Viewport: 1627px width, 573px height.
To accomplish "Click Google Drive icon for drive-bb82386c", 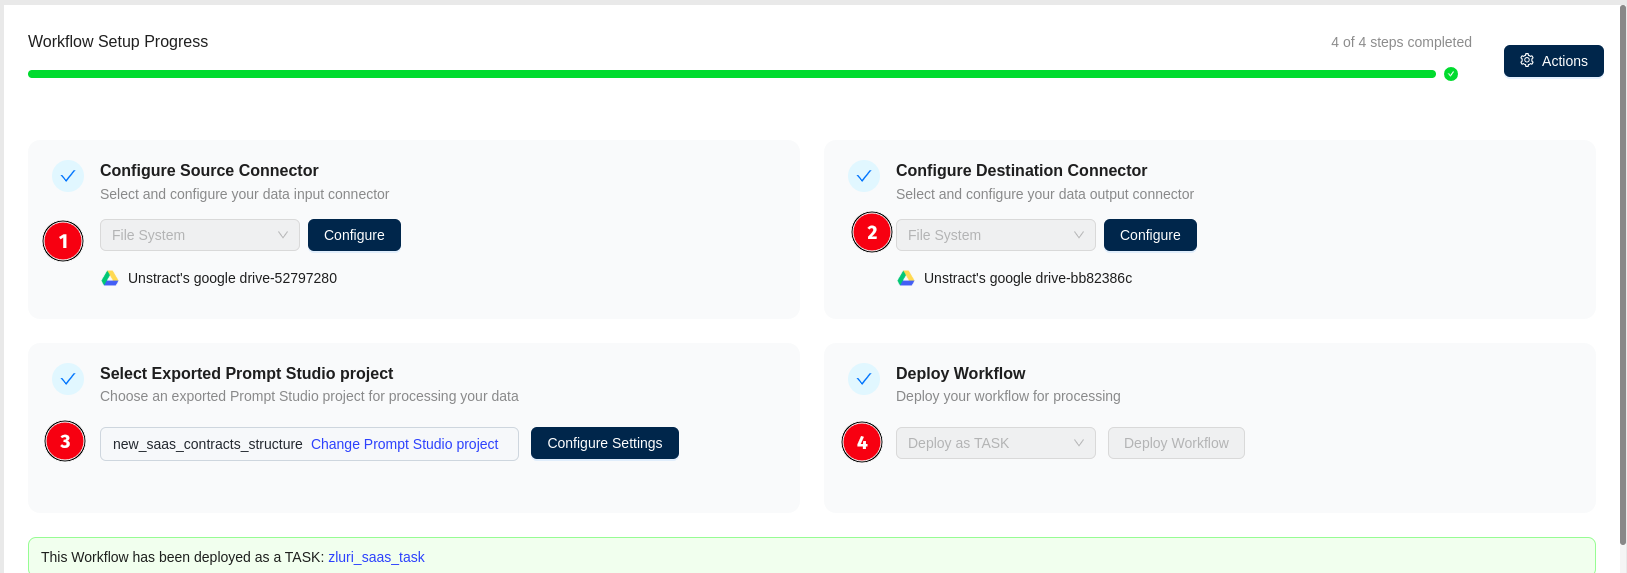I will 906,278.
